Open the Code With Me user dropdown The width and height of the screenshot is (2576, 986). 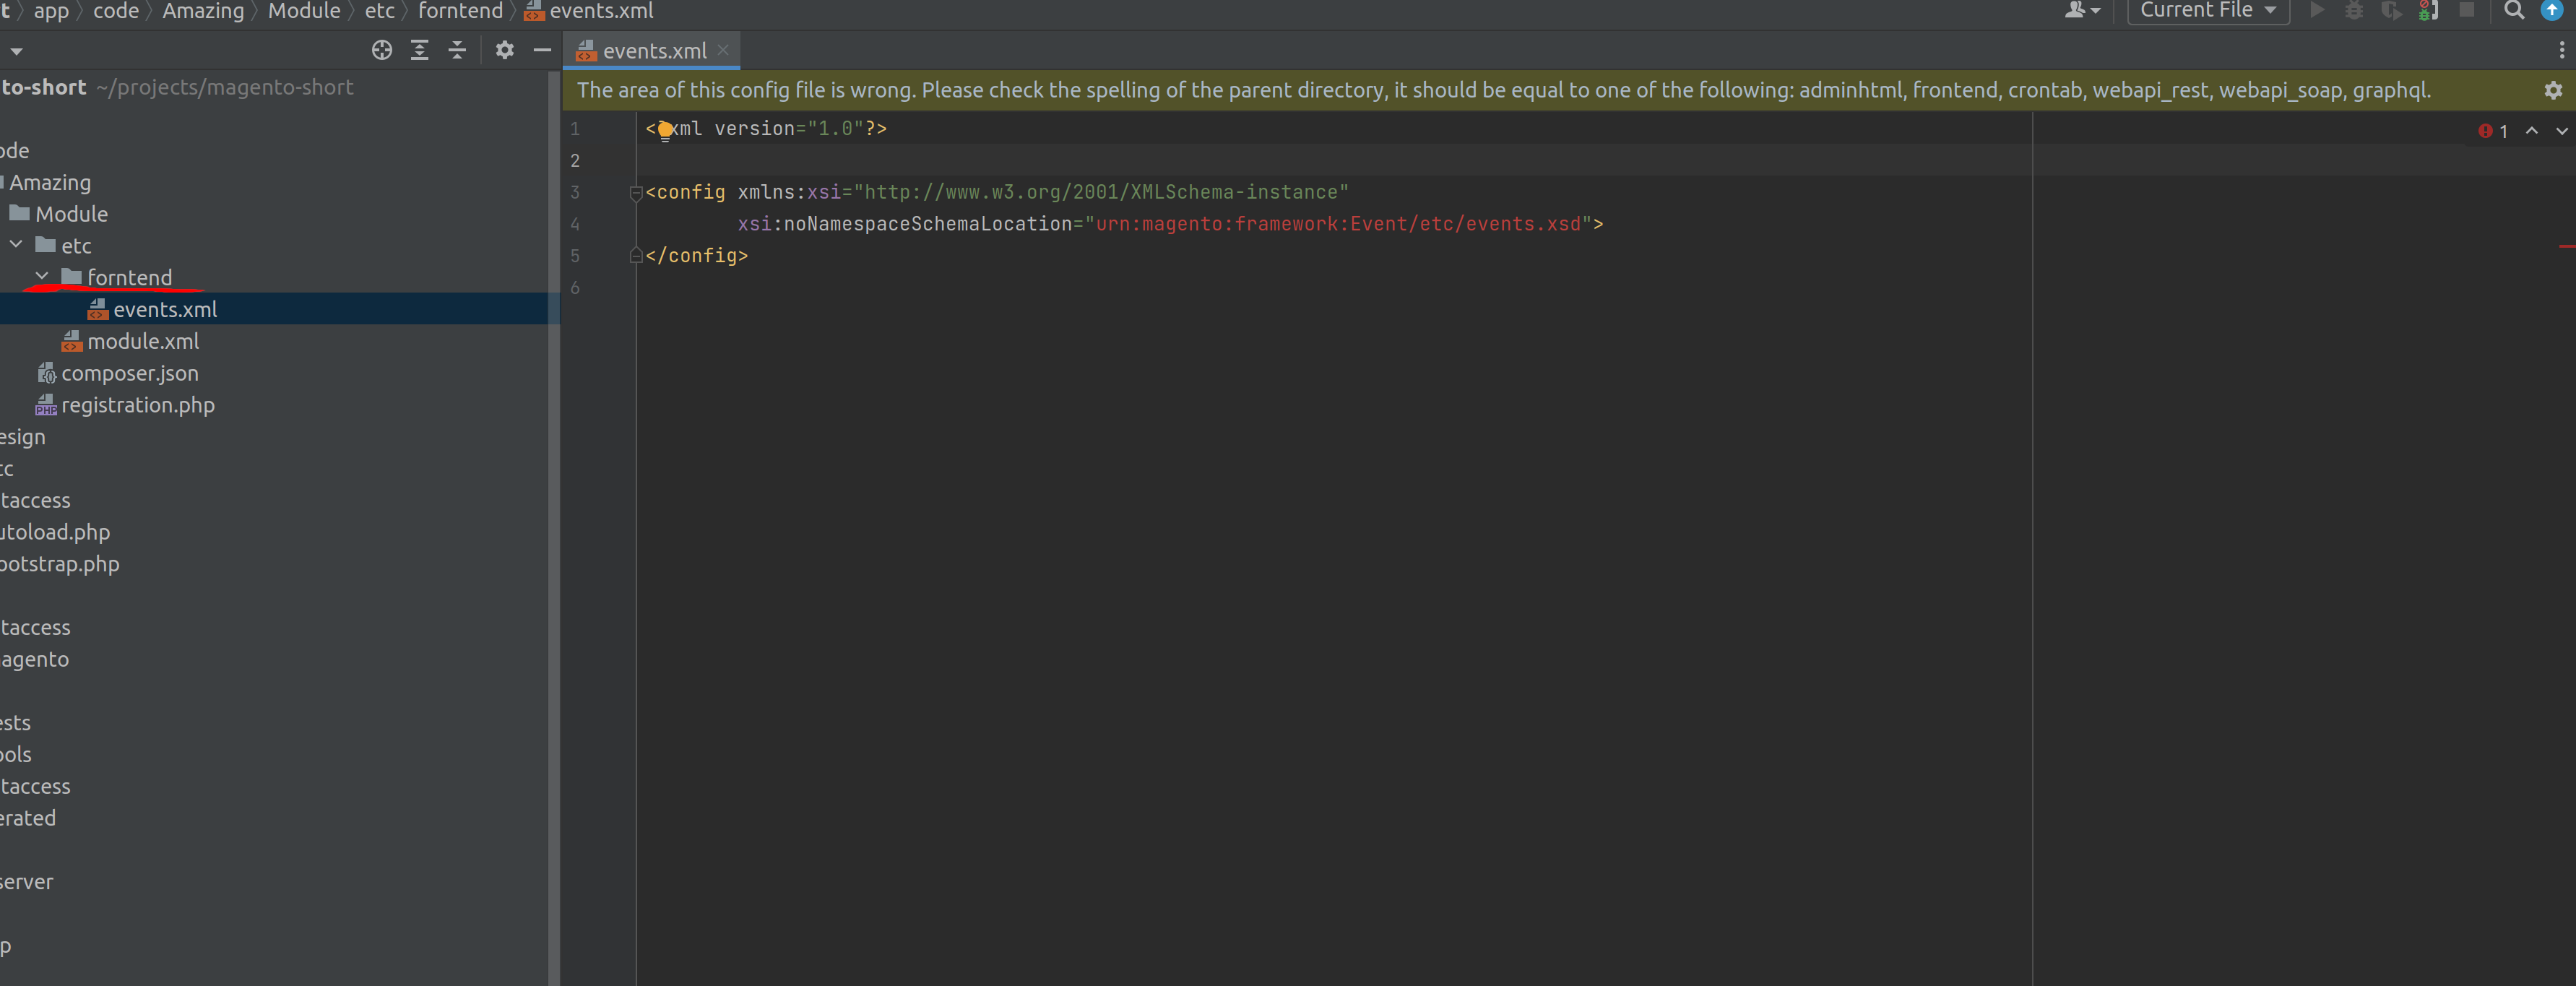point(2082,11)
